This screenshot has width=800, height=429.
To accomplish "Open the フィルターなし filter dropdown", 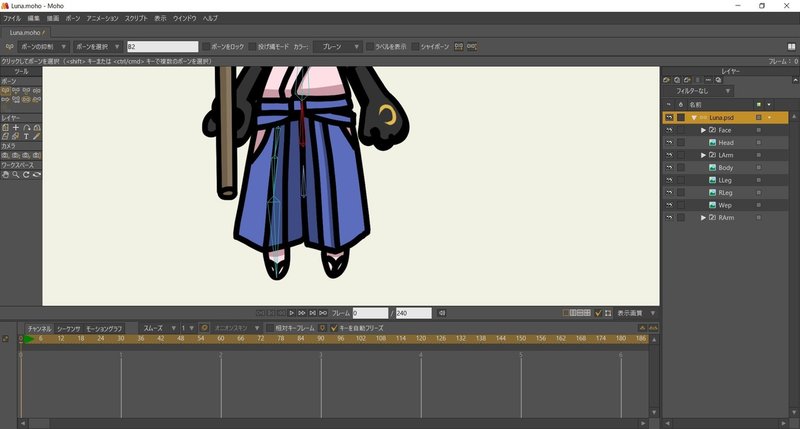I will coord(698,91).
